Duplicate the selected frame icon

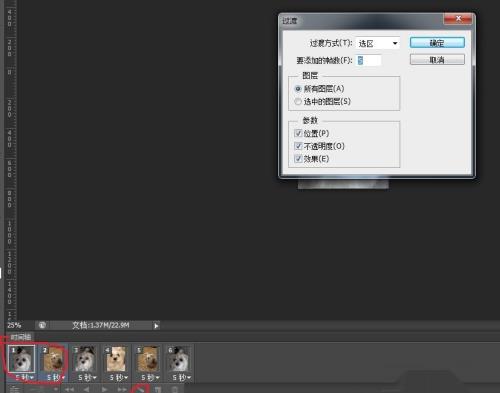[158, 389]
